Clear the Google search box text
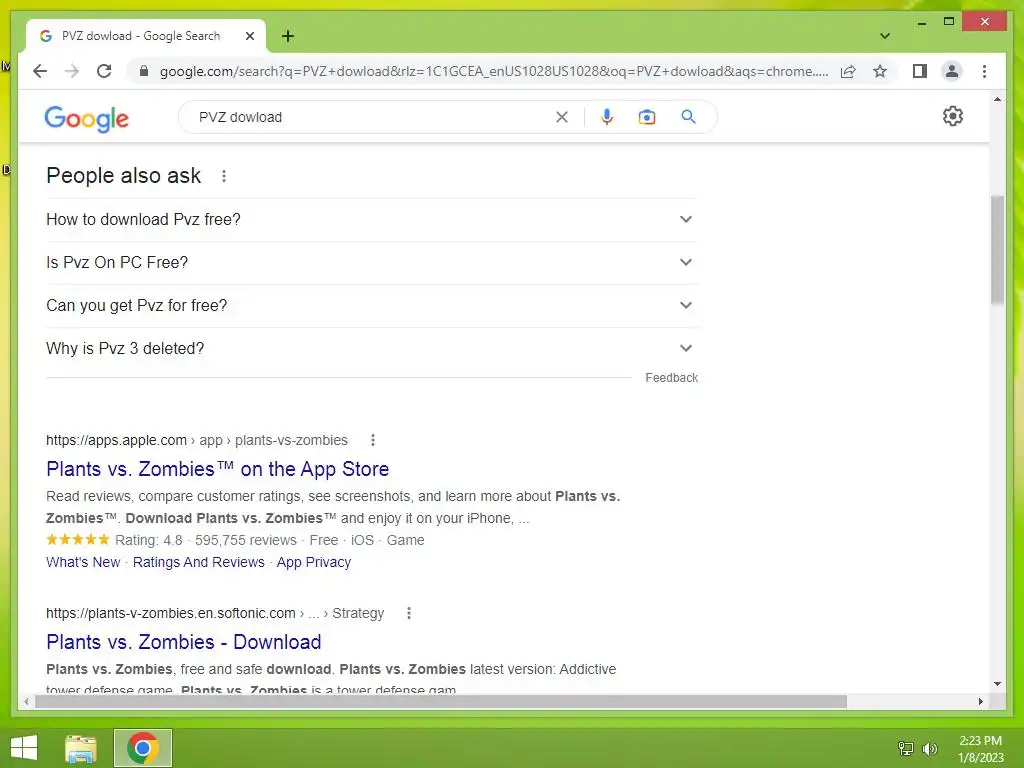This screenshot has width=1024, height=768. point(562,117)
